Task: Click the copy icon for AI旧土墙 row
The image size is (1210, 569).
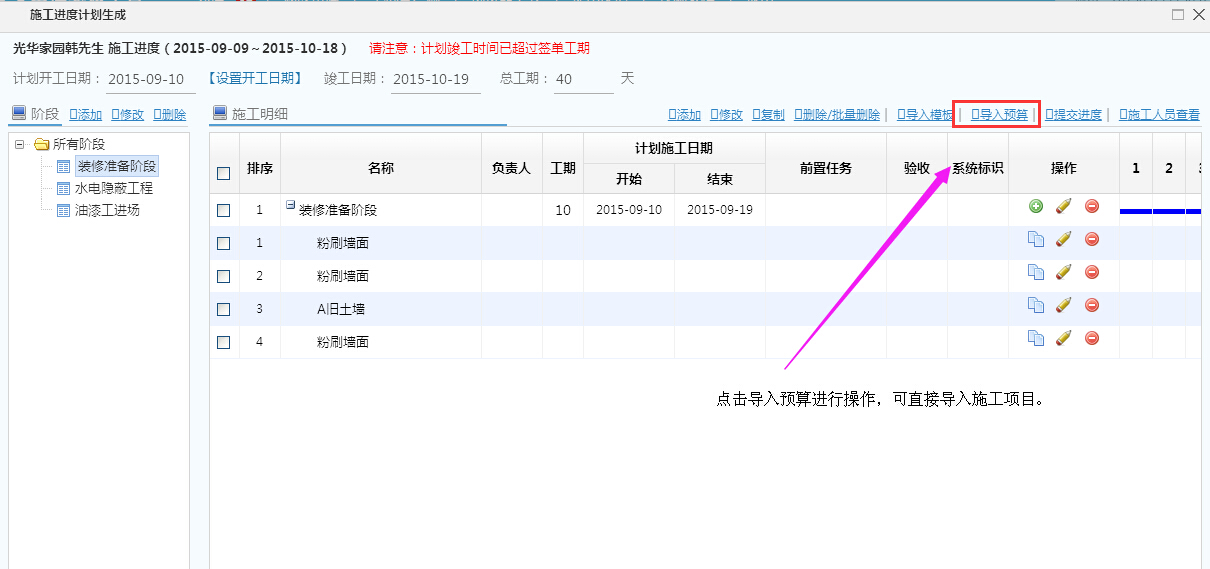Action: pos(1035,305)
